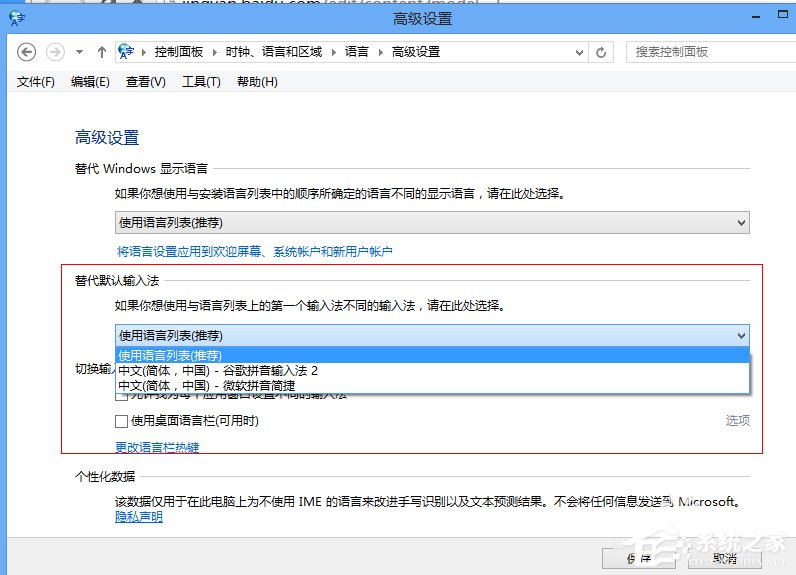Select 谷歌拼音输入法 2 from the list
This screenshot has height=575, width=796.
pos(218,370)
